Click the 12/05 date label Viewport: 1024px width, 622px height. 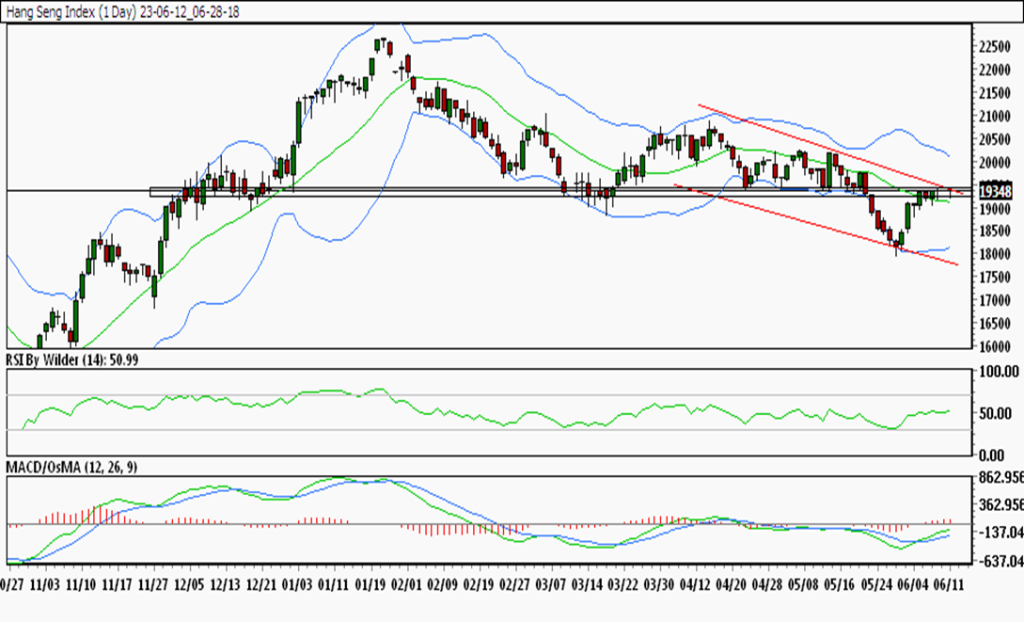(190, 583)
